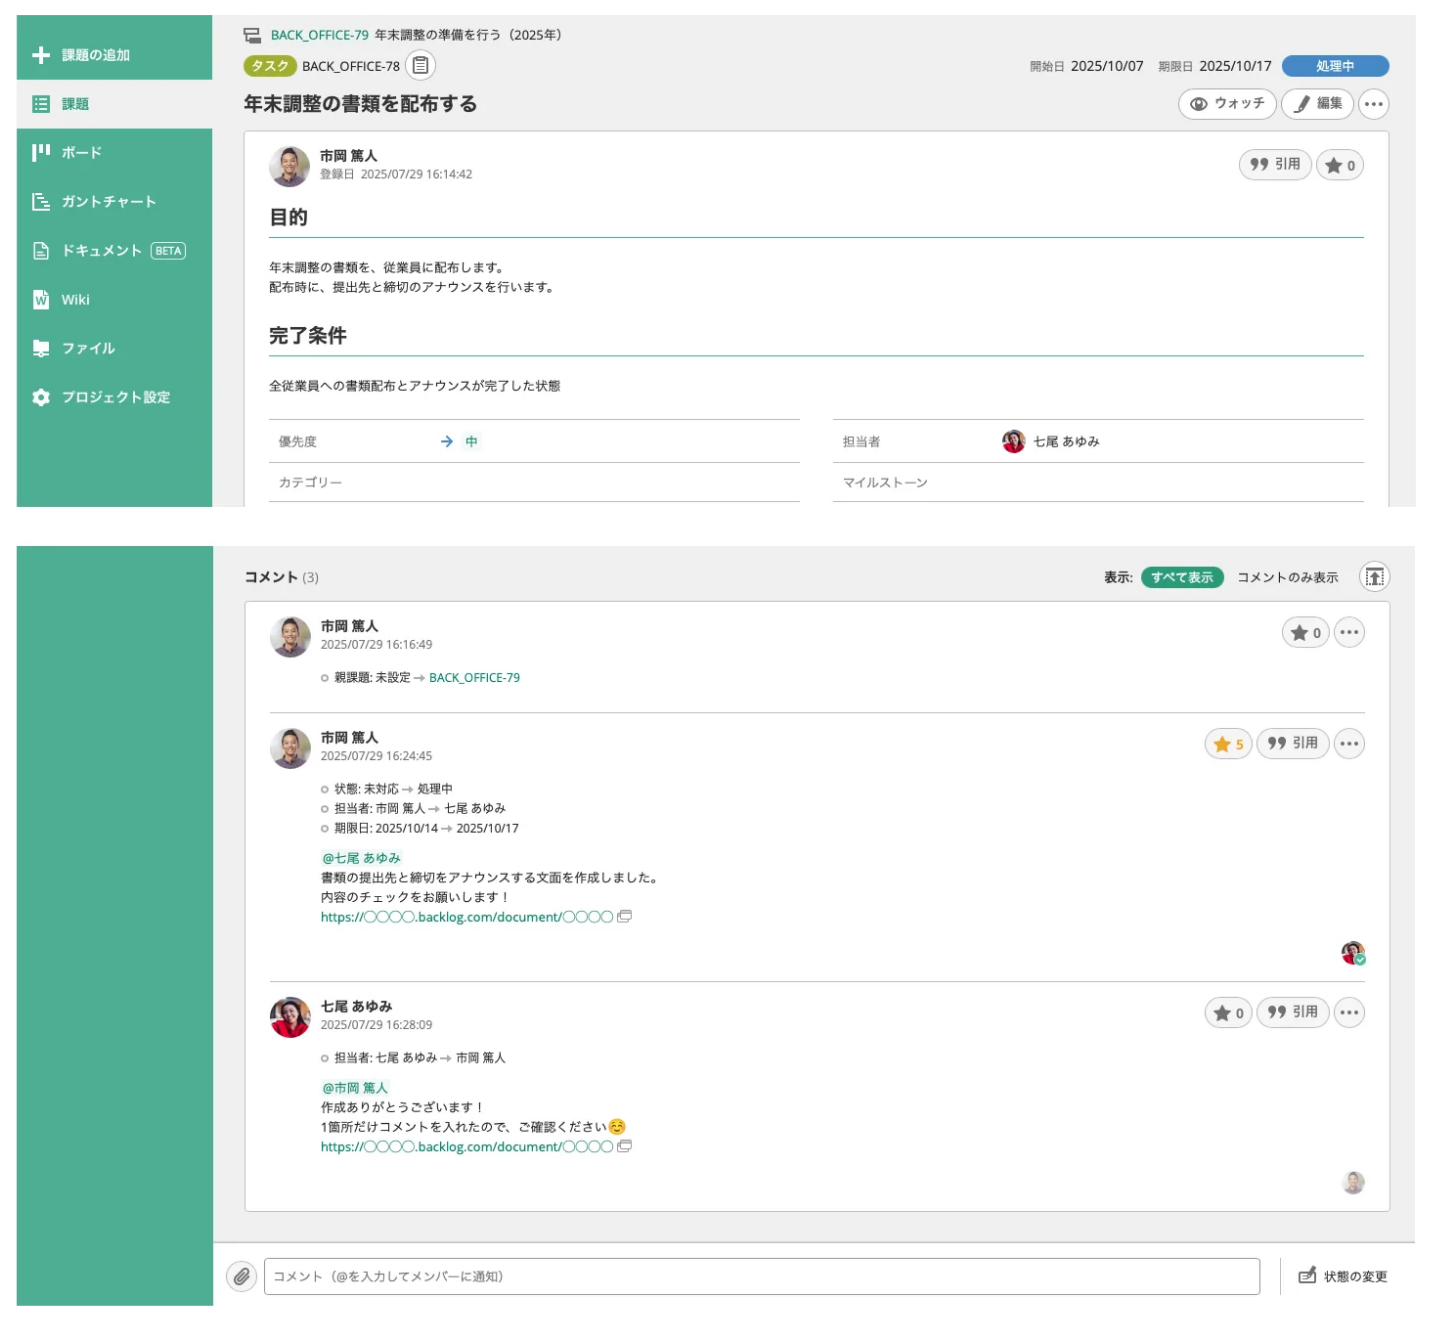Open BACK_OFFICE-79 link in first comment
The image size is (1431, 1320).
click(x=474, y=678)
